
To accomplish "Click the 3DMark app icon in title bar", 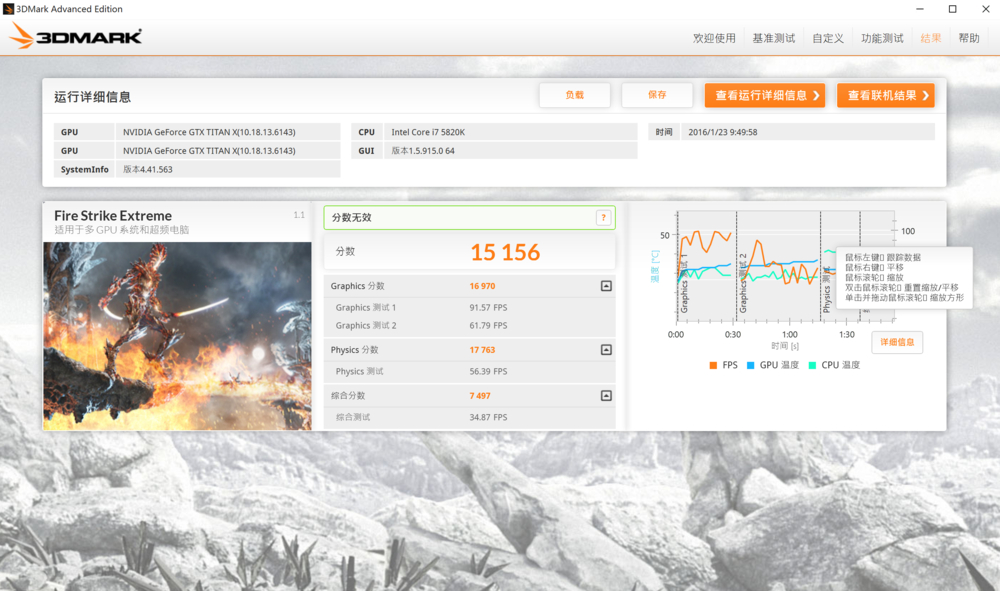I will pos(8,9).
